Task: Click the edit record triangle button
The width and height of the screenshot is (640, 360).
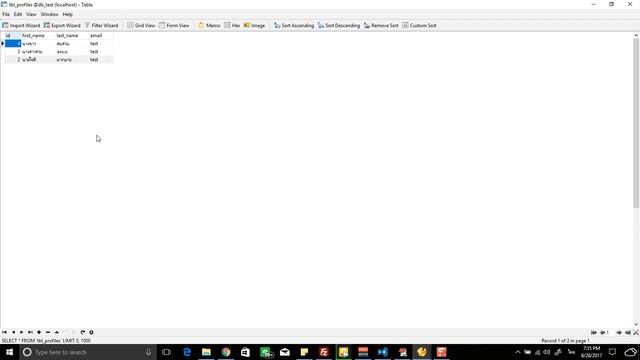Action: [57, 332]
